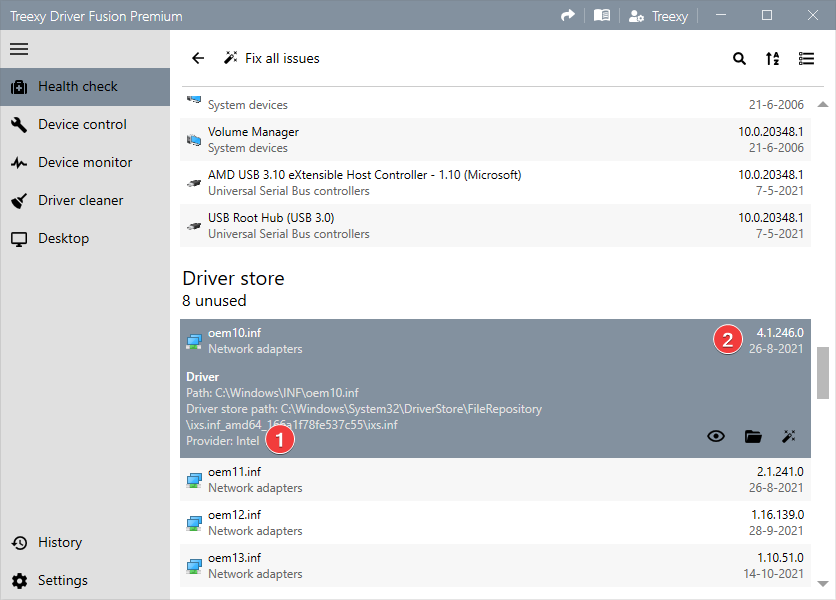Toggle the eye icon for oem10.inf
The image size is (836, 600).
click(716, 436)
